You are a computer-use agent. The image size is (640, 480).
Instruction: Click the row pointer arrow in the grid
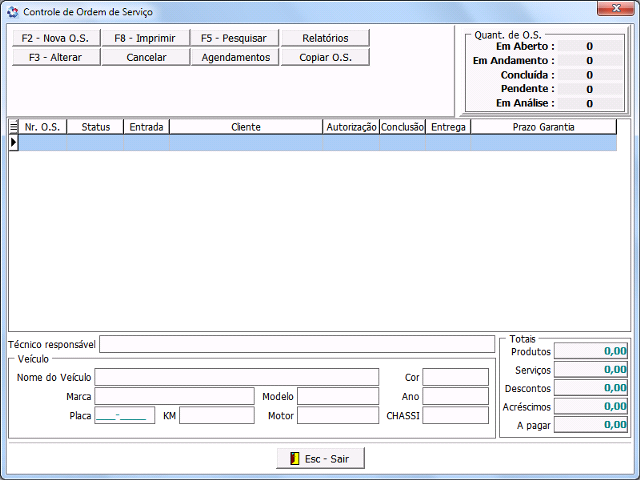click(13, 142)
